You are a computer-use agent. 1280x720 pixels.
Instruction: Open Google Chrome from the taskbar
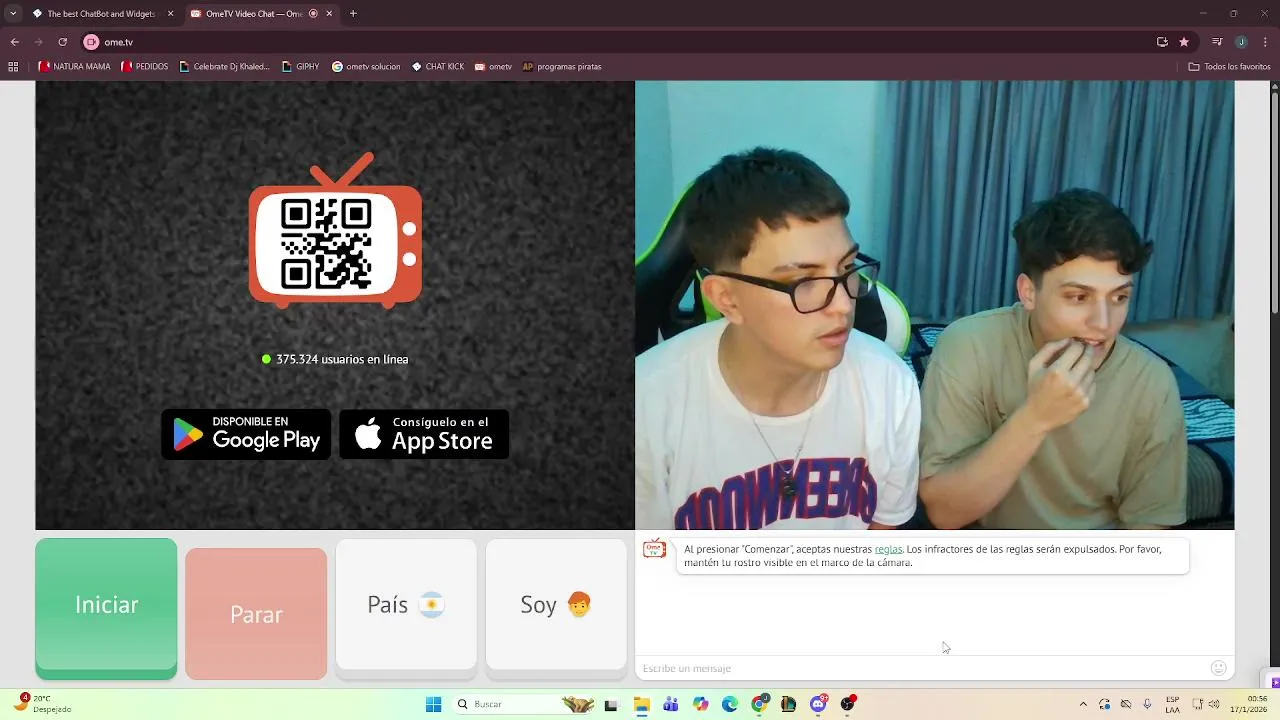click(759, 704)
